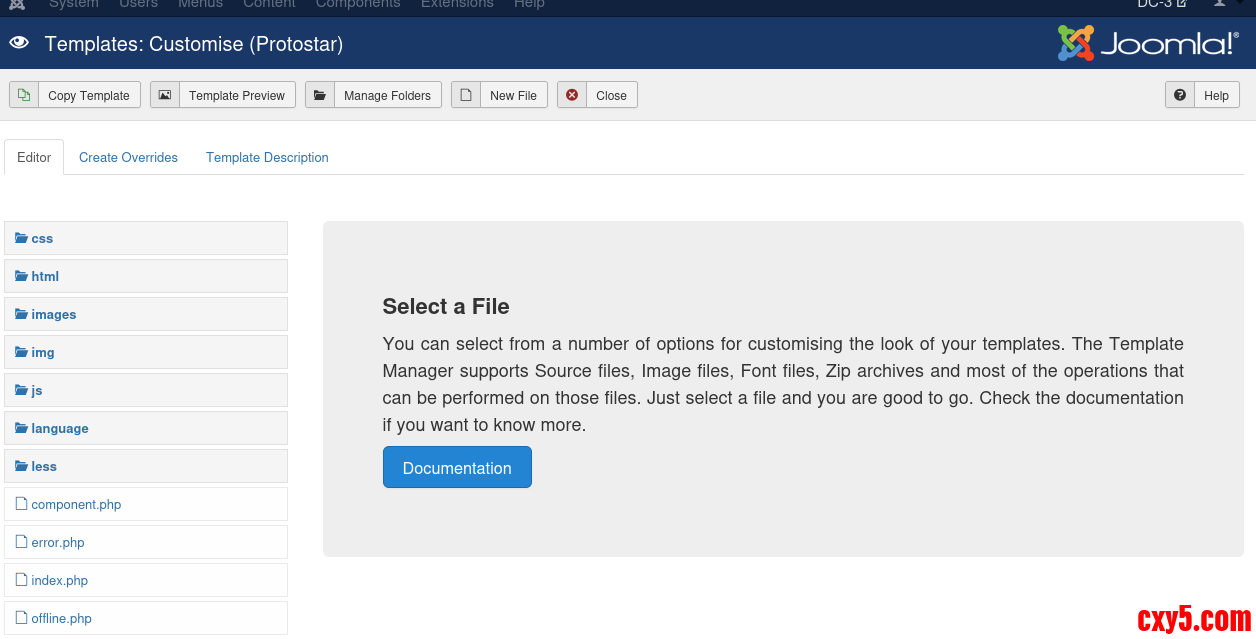The height and width of the screenshot is (639, 1256).
Task: Open the Extensions menu
Action: 457,4
